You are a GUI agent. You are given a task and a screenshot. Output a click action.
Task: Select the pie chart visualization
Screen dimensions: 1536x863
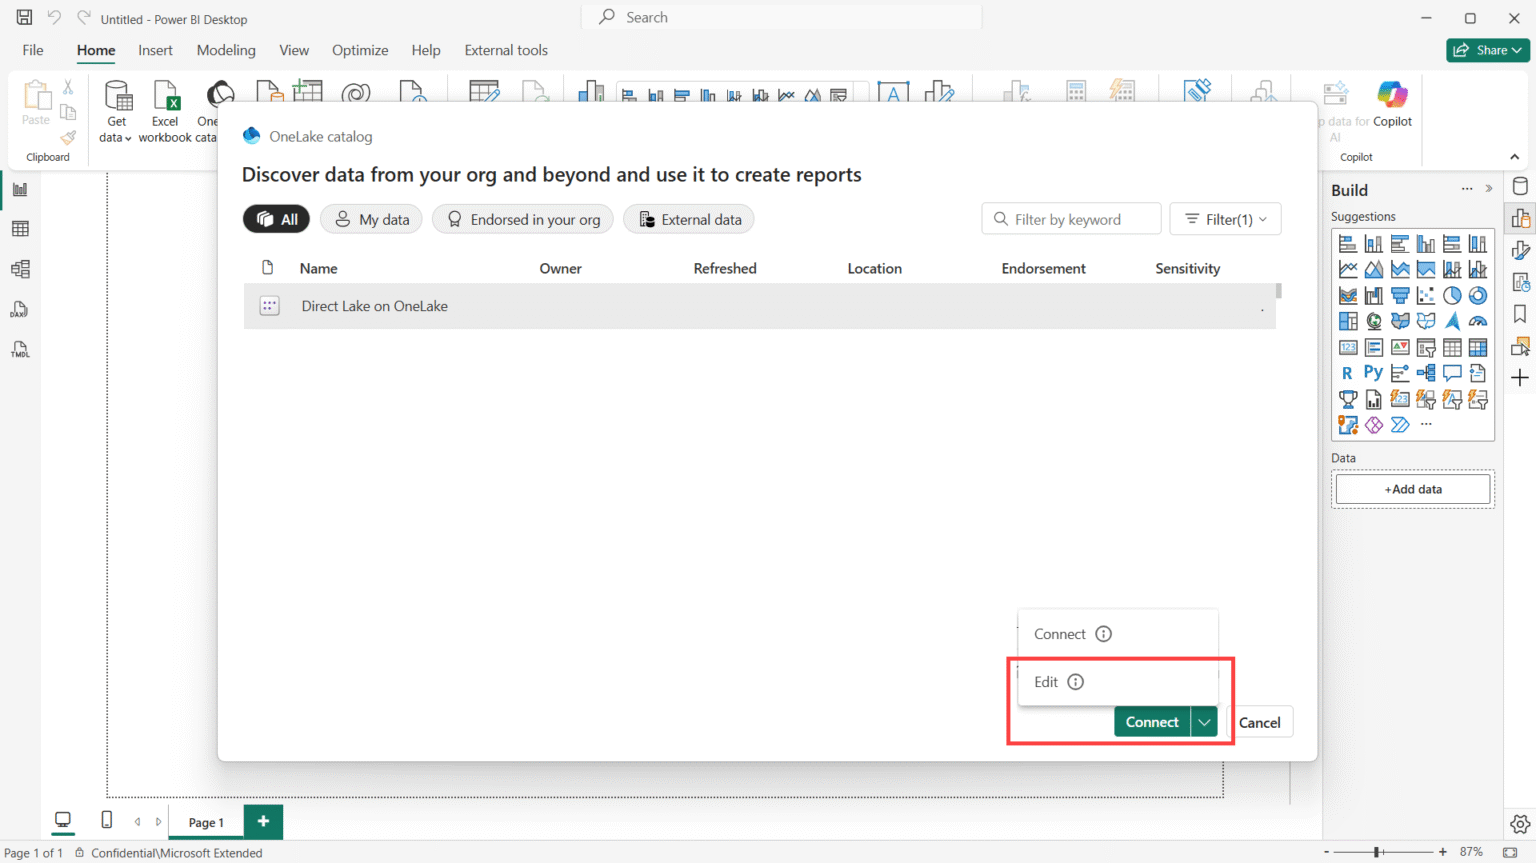1452,294
